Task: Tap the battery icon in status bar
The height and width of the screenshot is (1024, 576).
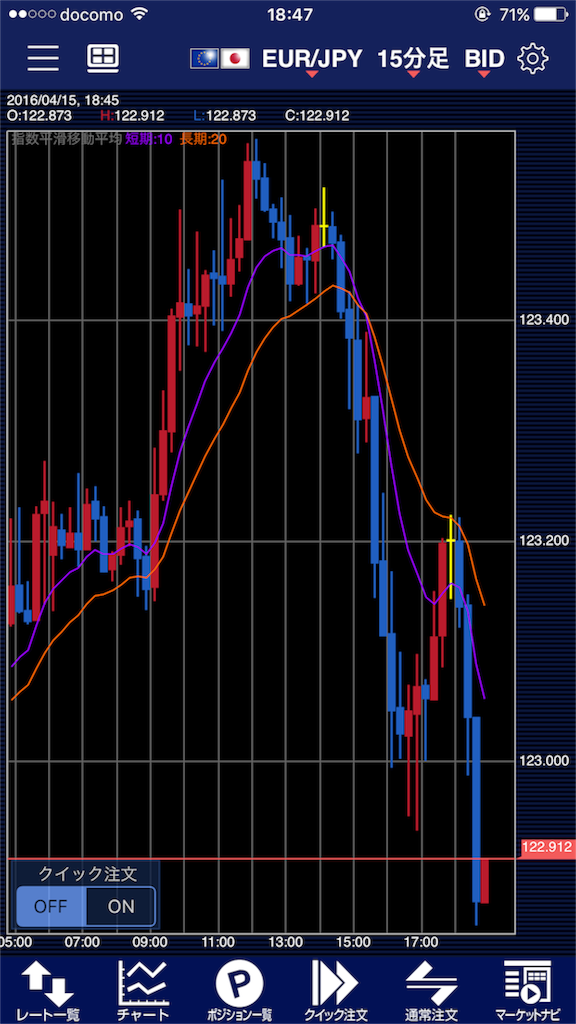Action: click(551, 14)
